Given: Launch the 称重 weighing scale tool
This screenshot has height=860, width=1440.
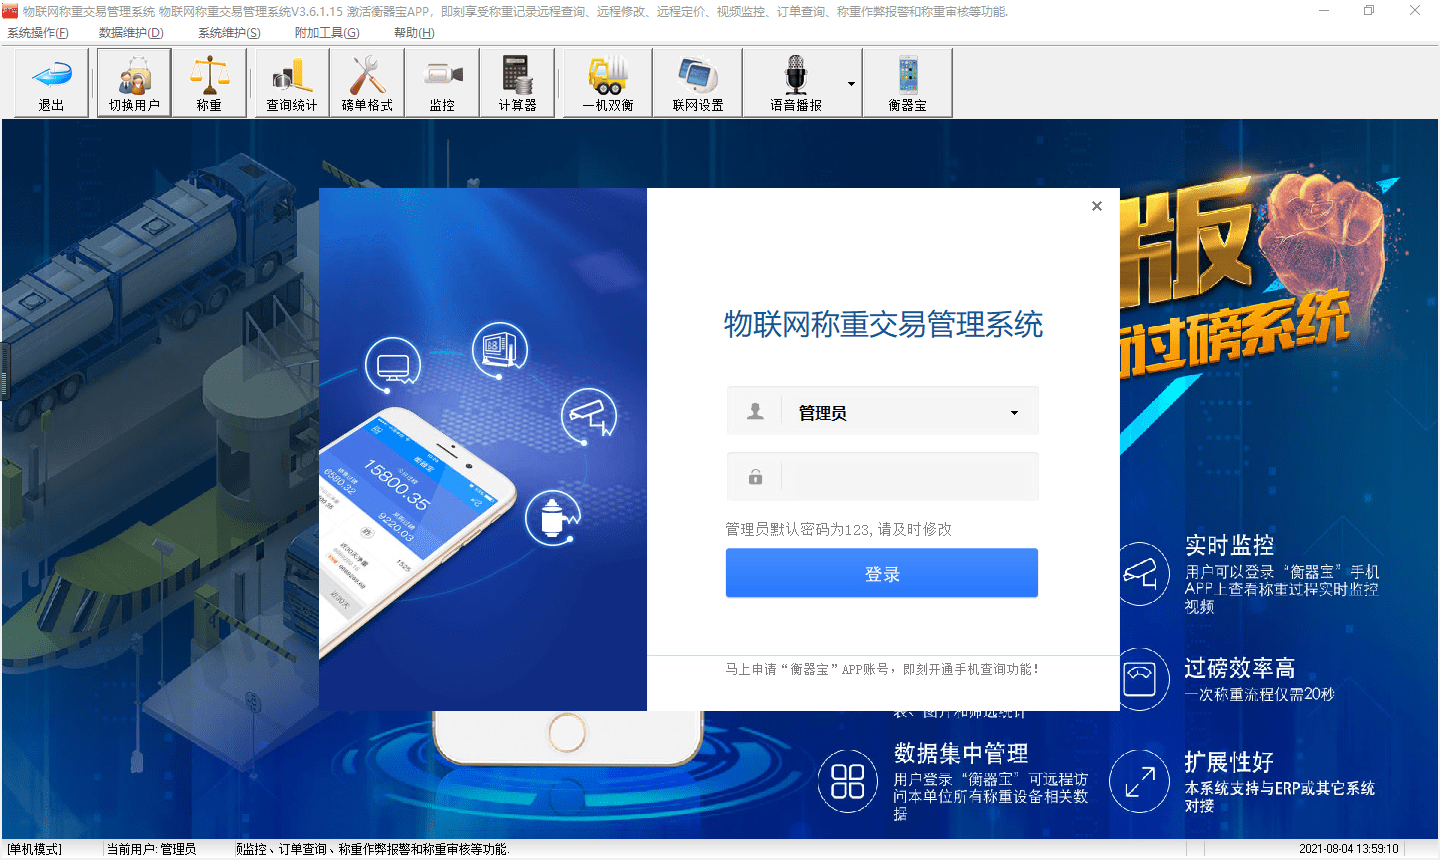Looking at the screenshot, I should pos(209,83).
